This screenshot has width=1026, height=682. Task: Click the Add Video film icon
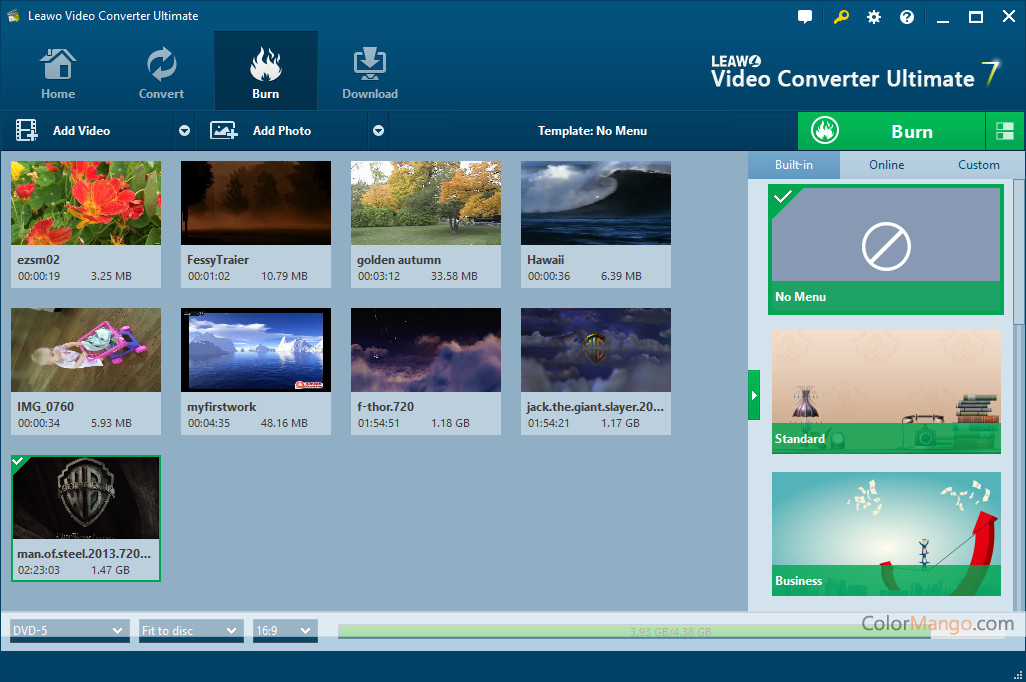pyautogui.click(x=27, y=130)
